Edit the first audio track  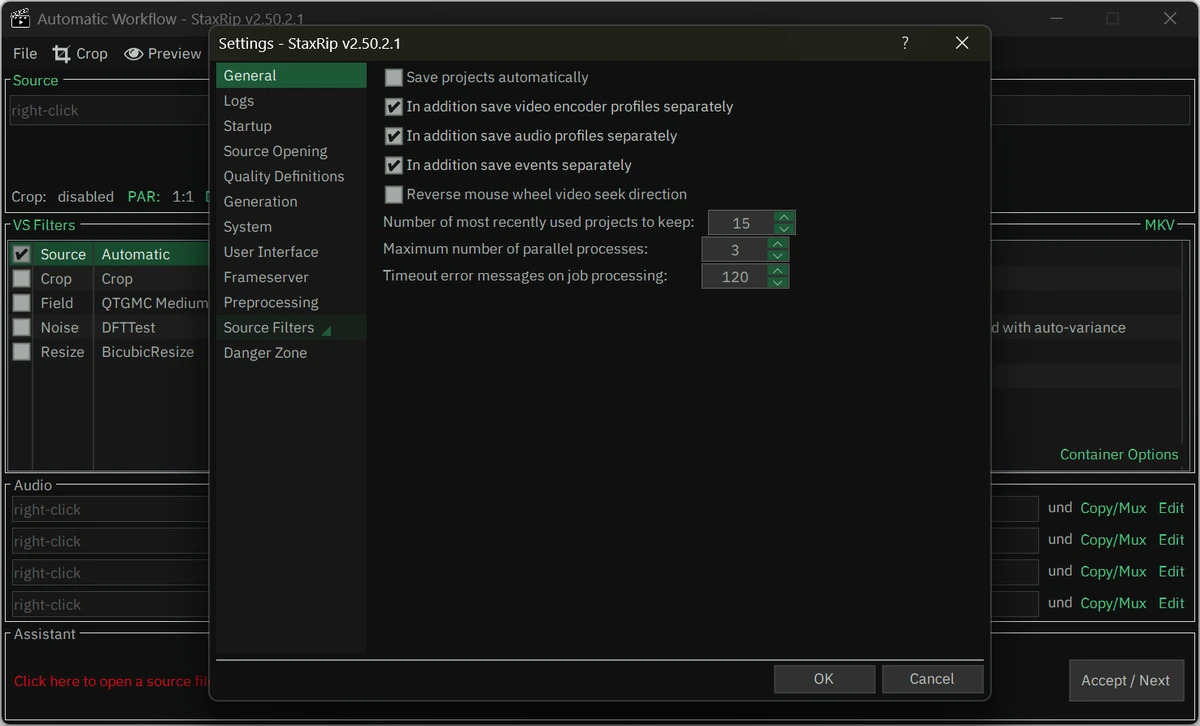tap(1171, 508)
